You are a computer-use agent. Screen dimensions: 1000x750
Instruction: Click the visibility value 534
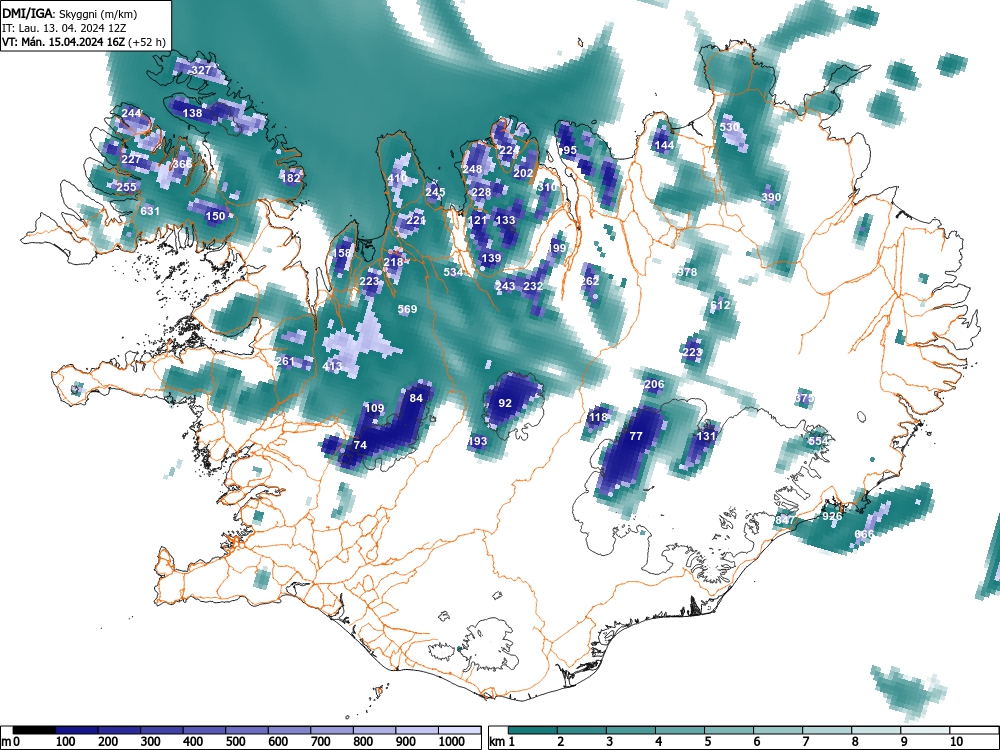click(x=453, y=272)
